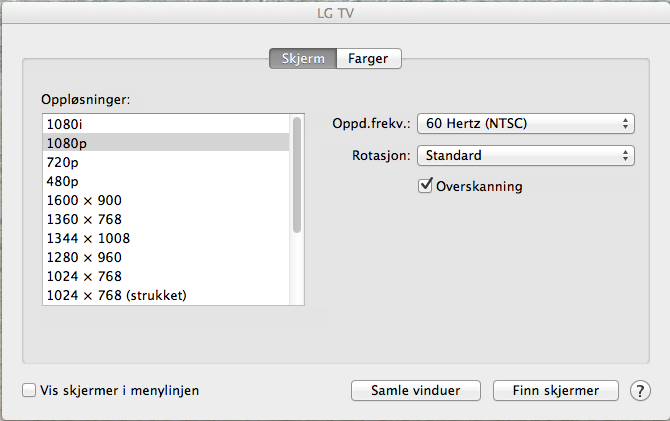Viewport: 670px width, 421px height.
Task: Select 1024 × 768 (strukket) resolution
Action: (166, 295)
